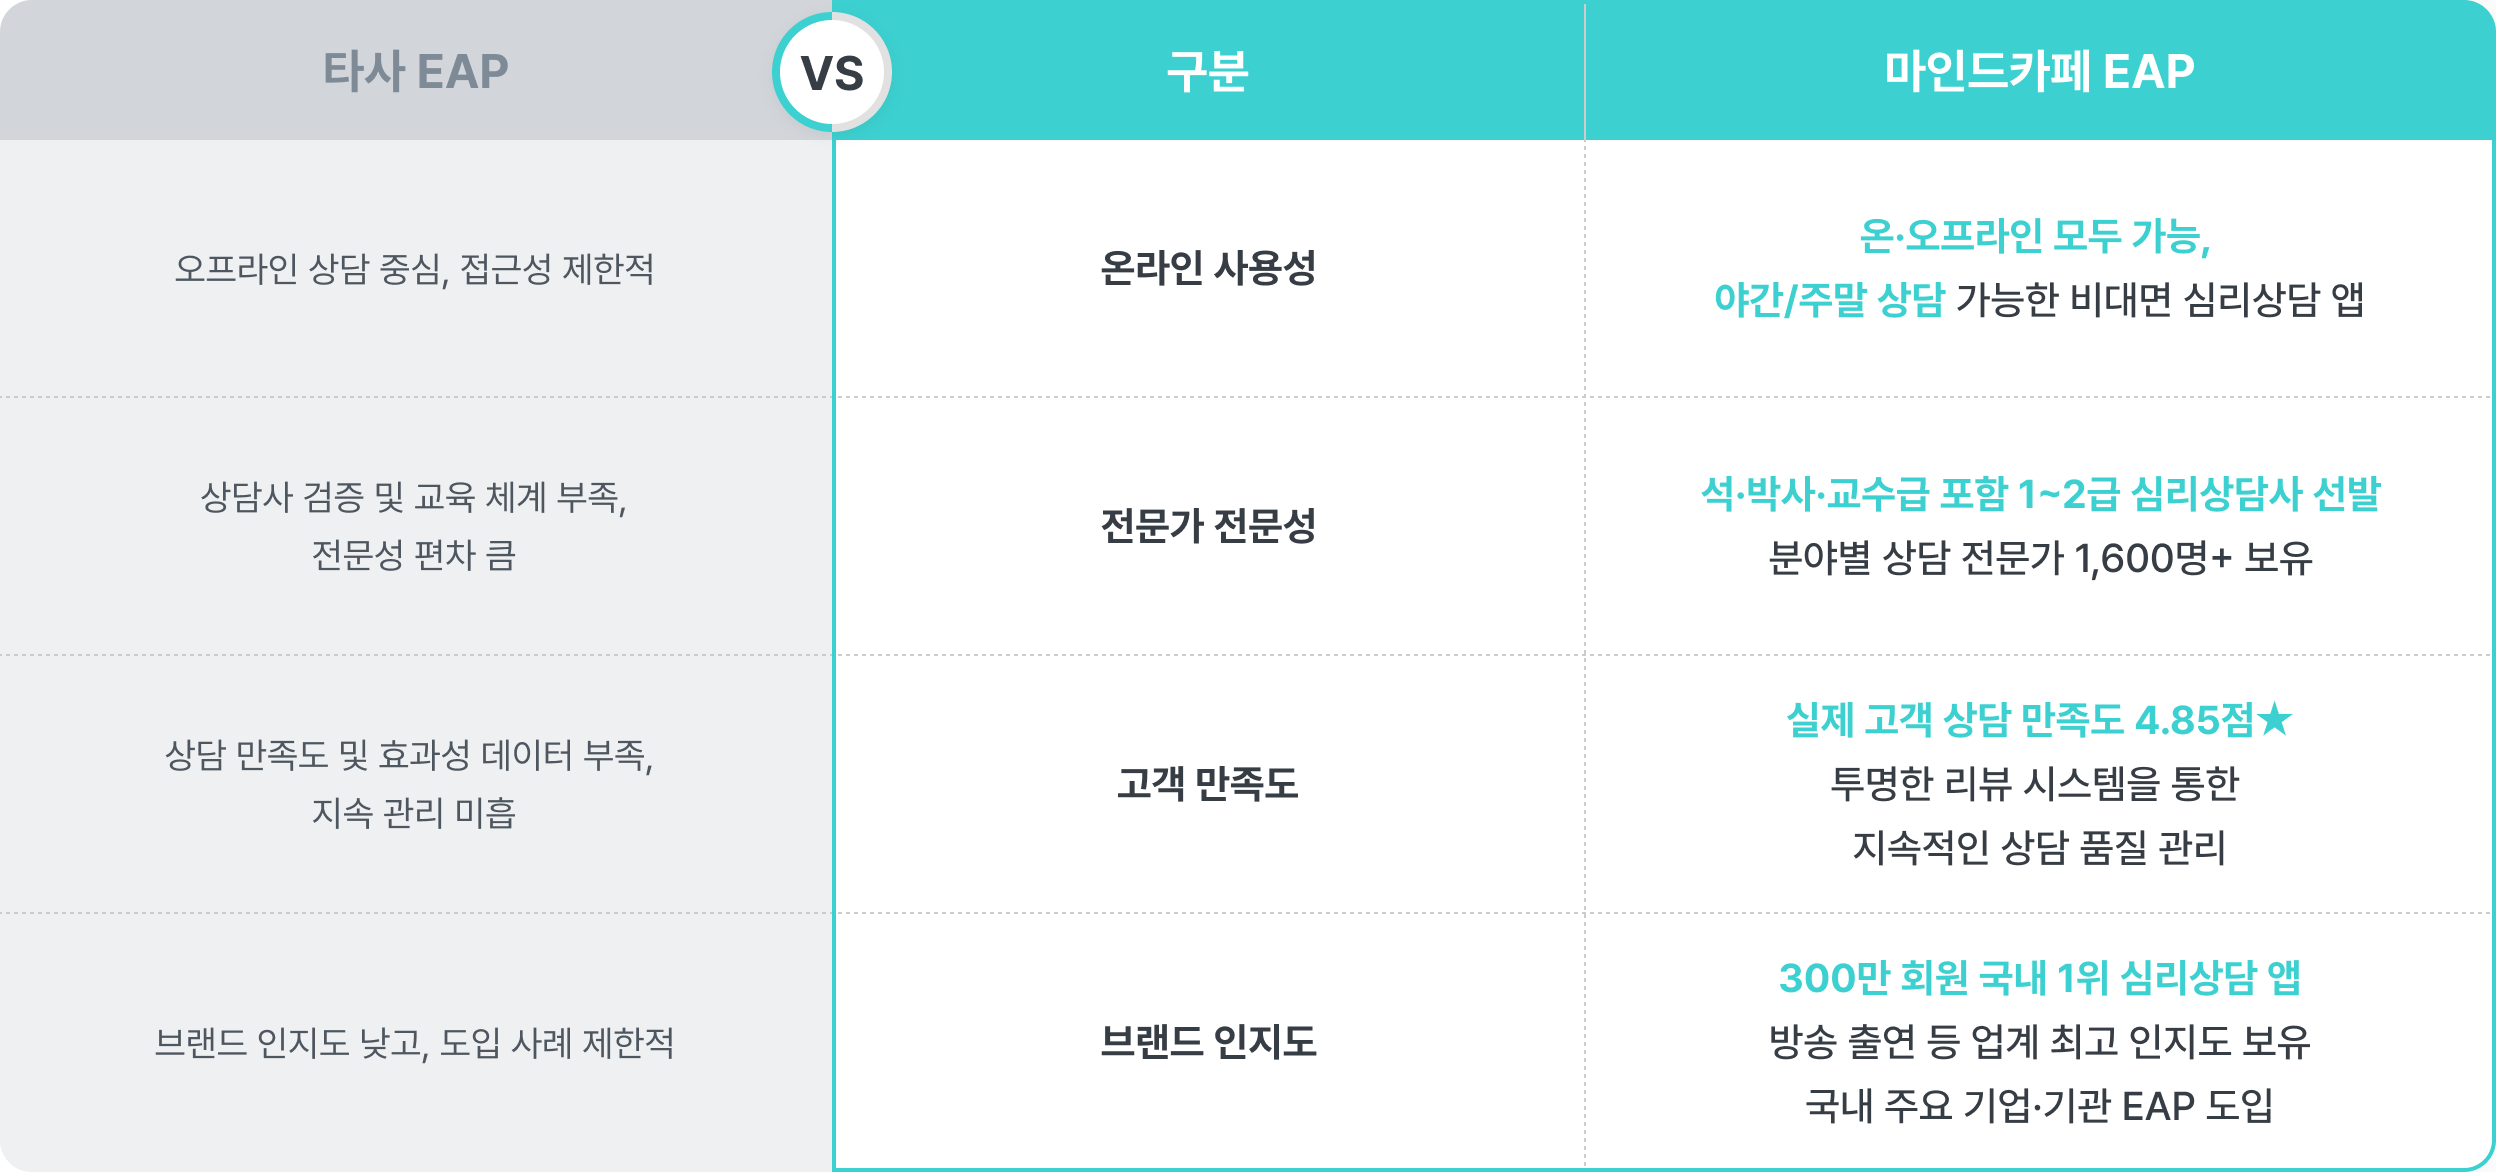Click the 타사 EAP column header
This screenshot has height=1172, width=2496.
pos(415,71)
